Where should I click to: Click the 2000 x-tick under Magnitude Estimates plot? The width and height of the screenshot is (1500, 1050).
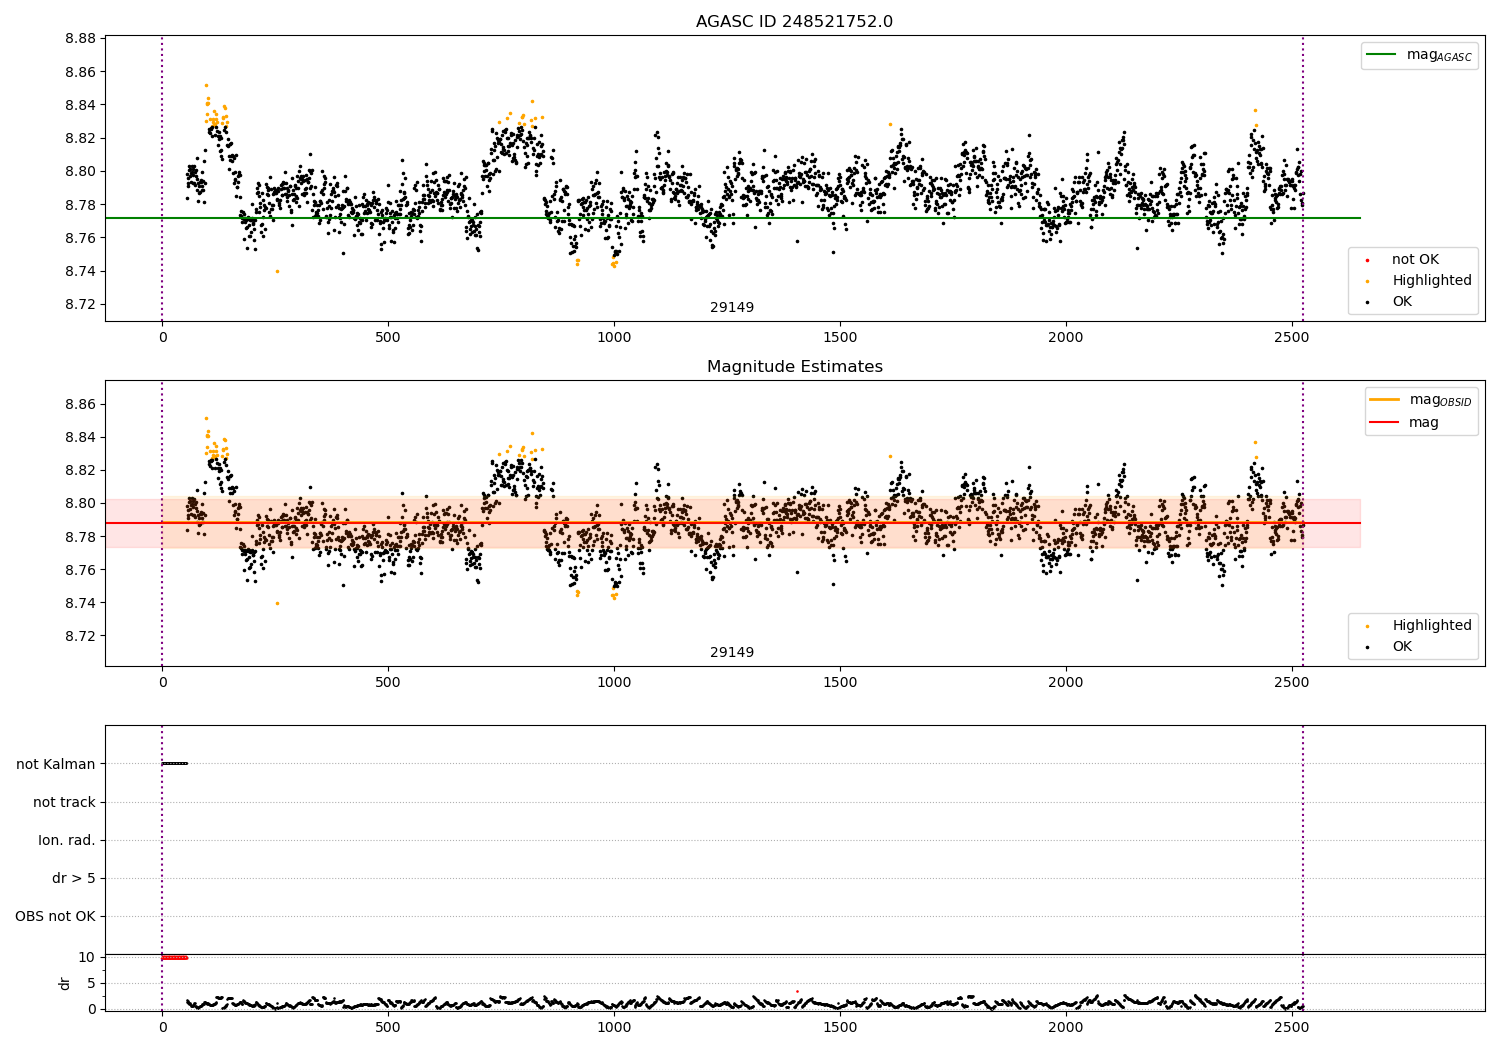pyautogui.click(x=1066, y=682)
